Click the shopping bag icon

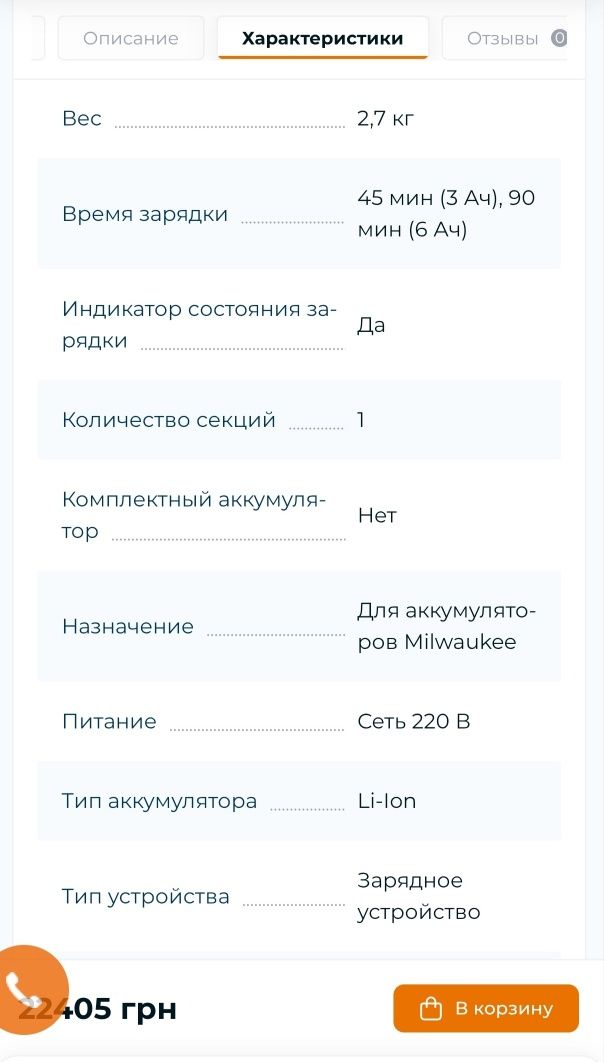(431, 1009)
